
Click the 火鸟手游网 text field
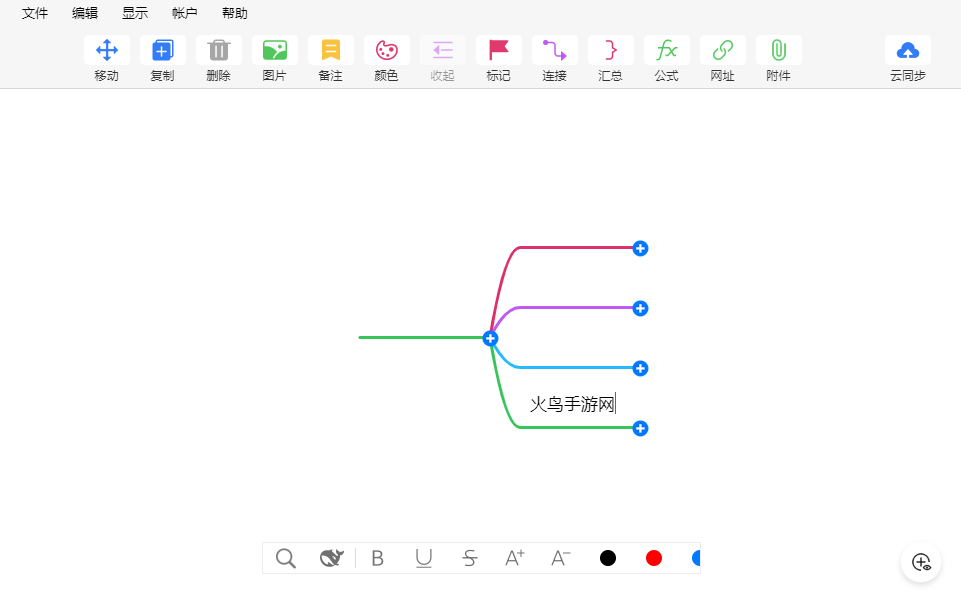tap(572, 404)
